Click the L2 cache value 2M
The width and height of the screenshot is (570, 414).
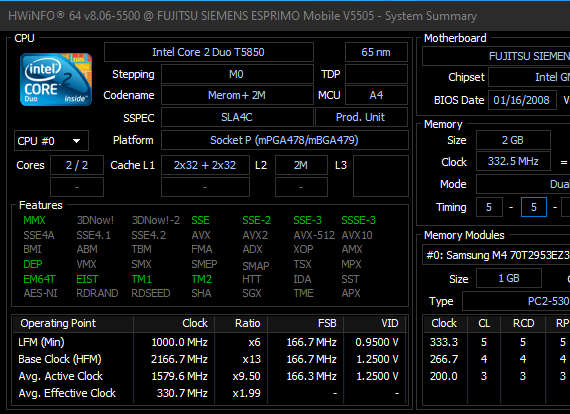pyautogui.click(x=301, y=165)
